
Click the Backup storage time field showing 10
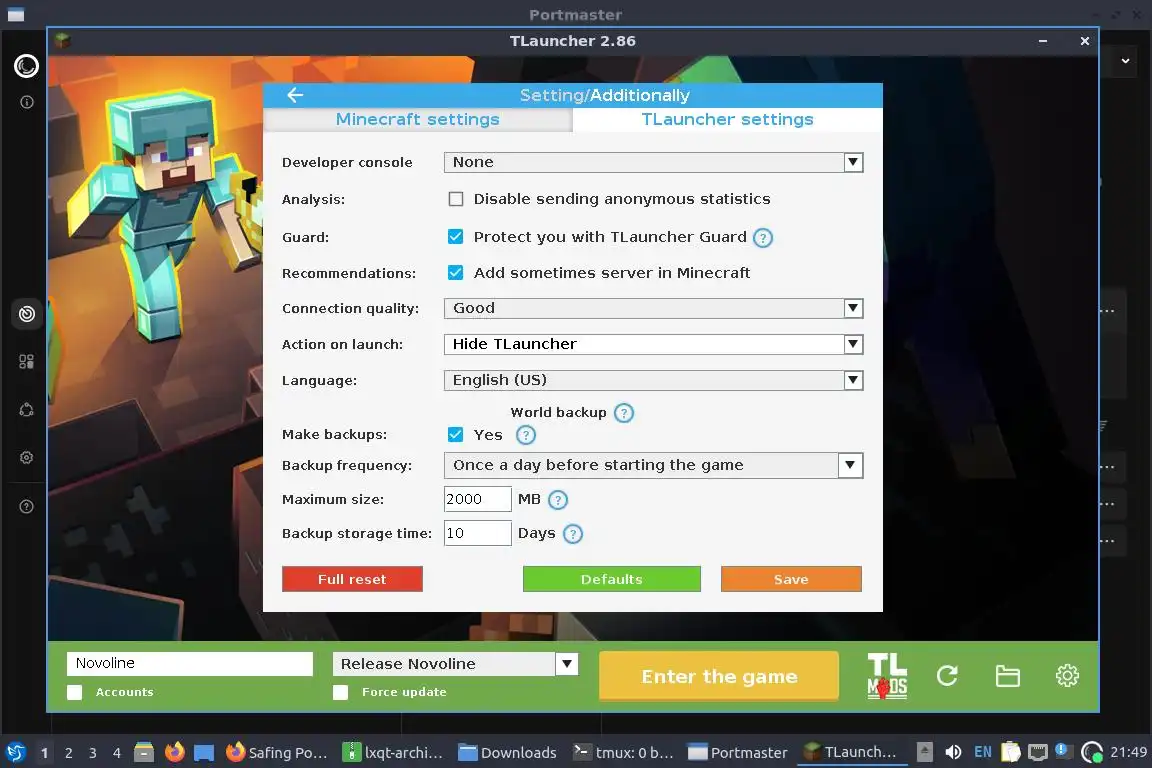click(x=478, y=534)
